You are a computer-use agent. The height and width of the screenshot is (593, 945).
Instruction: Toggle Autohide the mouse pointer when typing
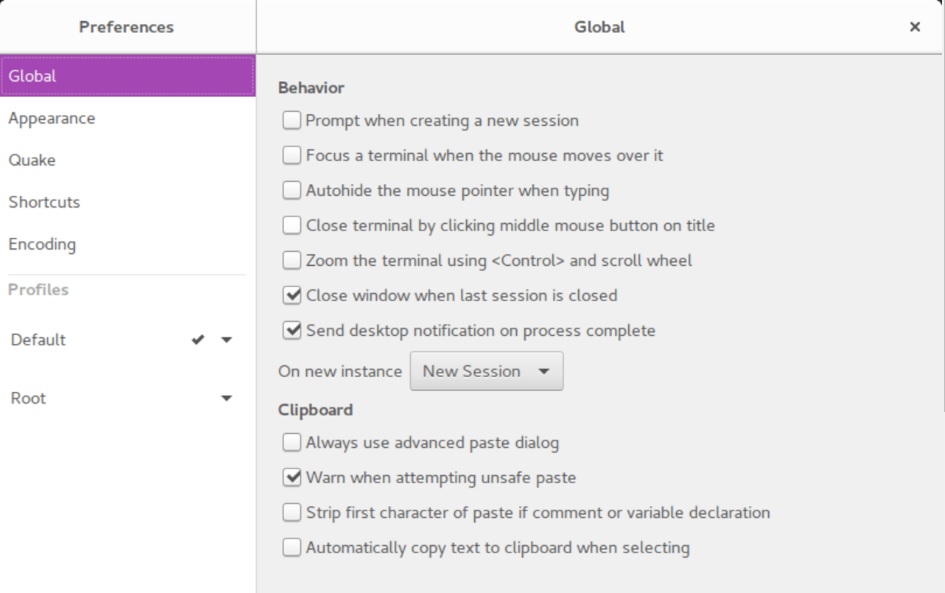click(x=291, y=190)
